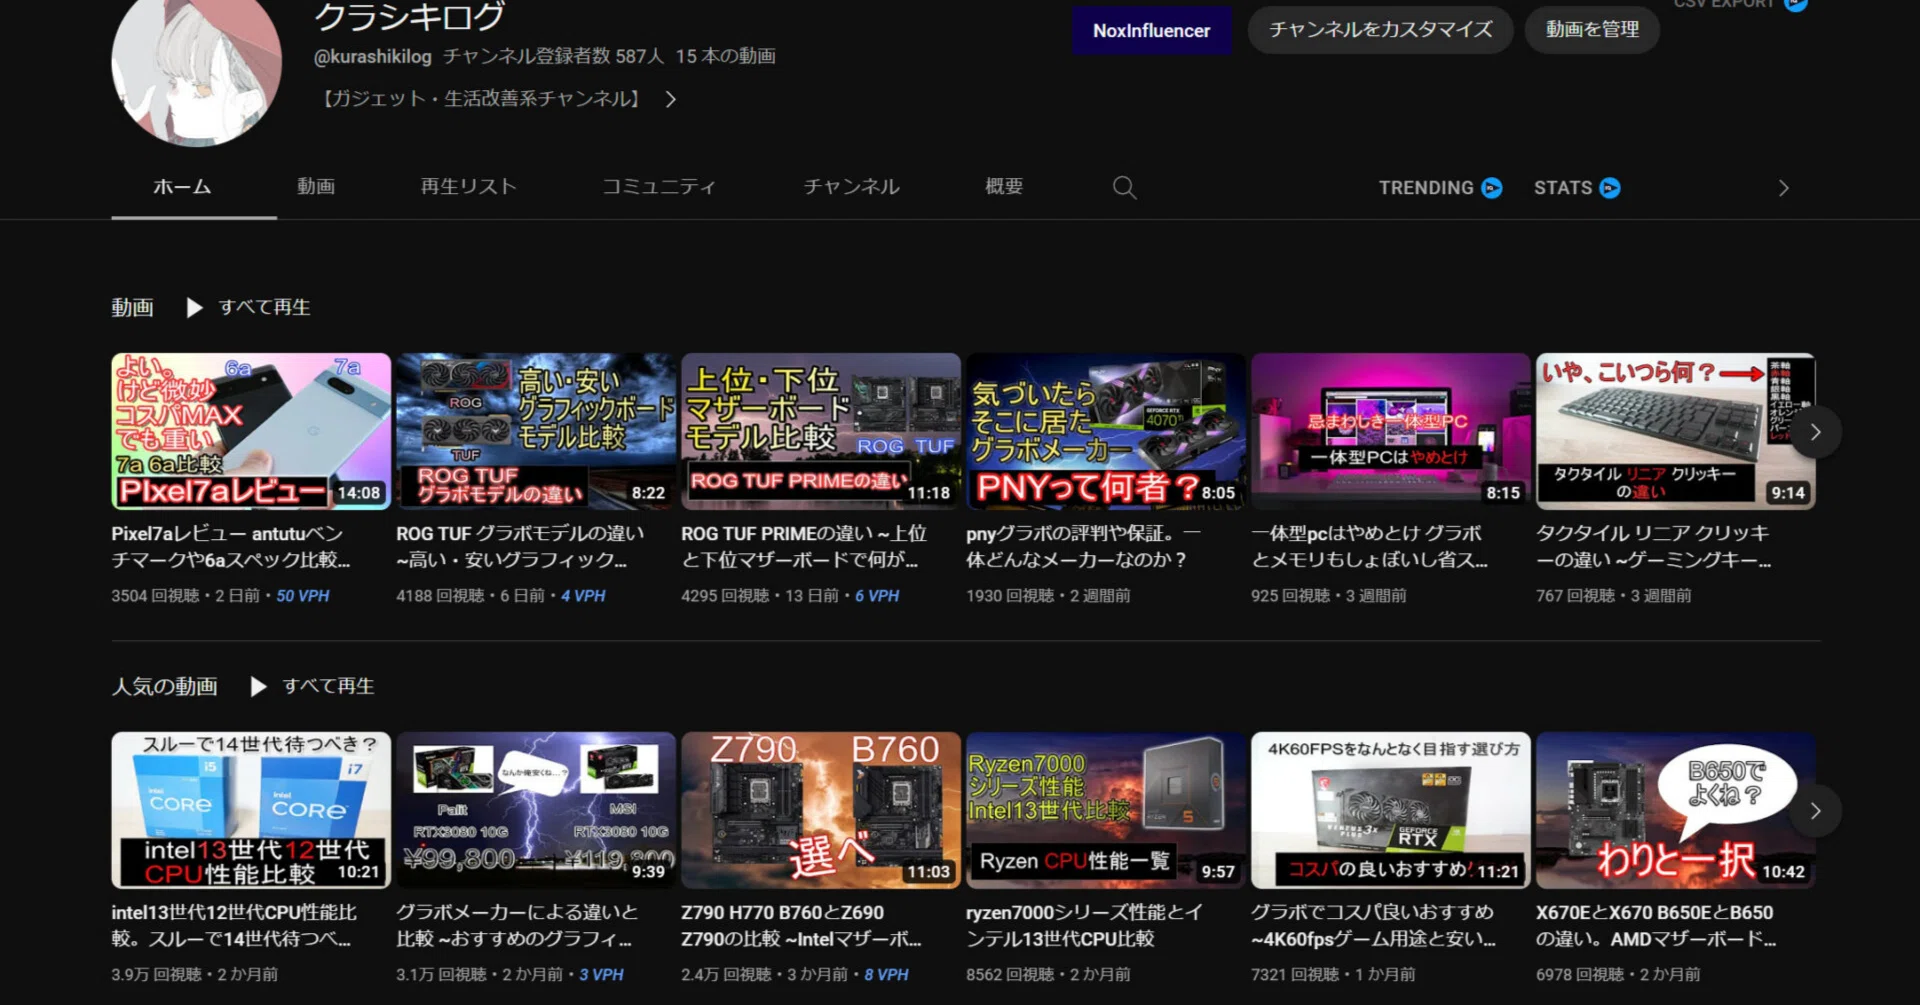Click title 一体型pcはやめとけ グラボ
Viewport: 1920px width, 1005px height.
(1369, 547)
